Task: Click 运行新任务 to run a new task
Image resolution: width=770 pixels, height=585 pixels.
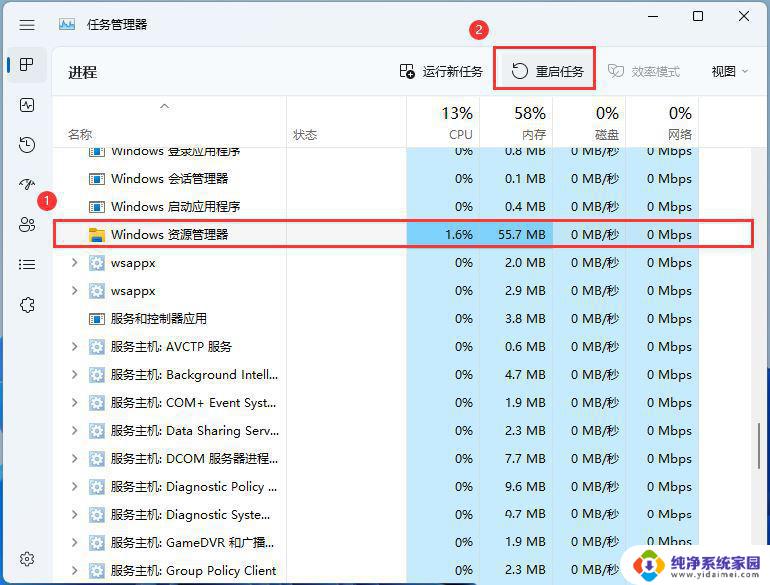Action: click(x=441, y=72)
